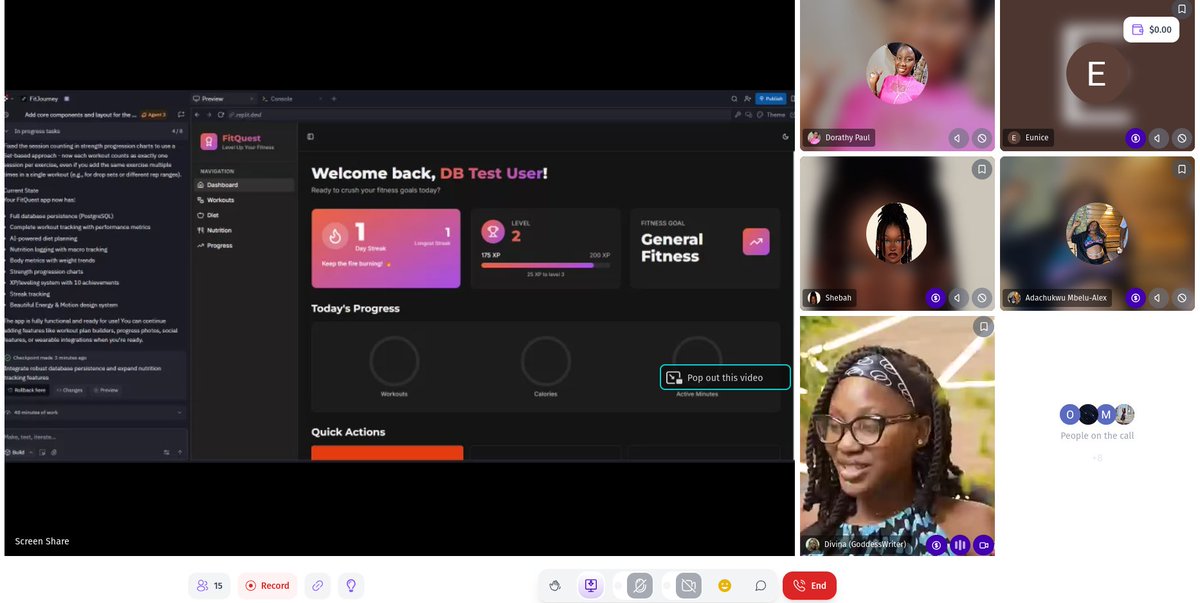
Task: Collapse the In progress tasks section
Action: [95, 131]
